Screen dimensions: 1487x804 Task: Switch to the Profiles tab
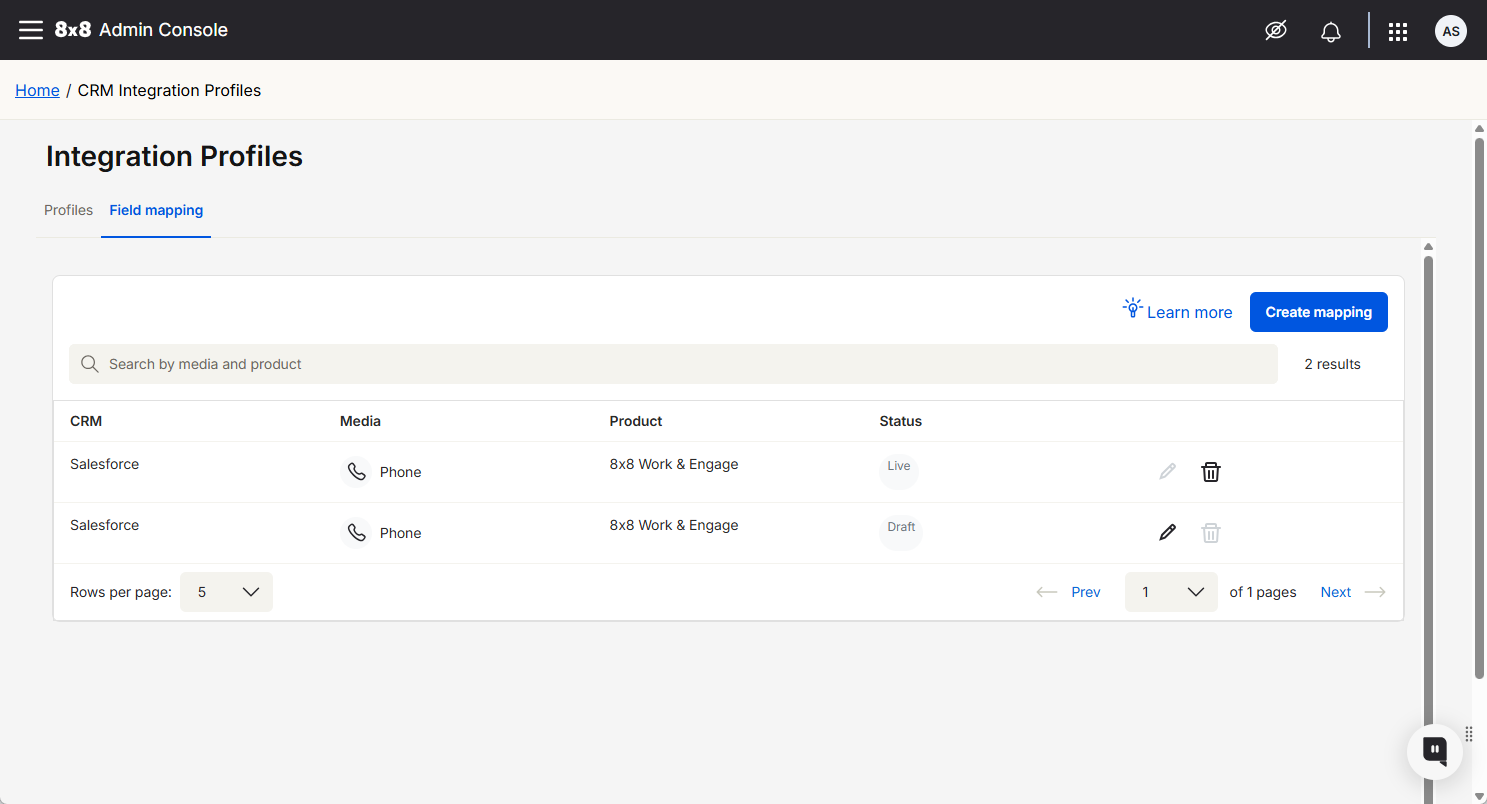[68, 210]
